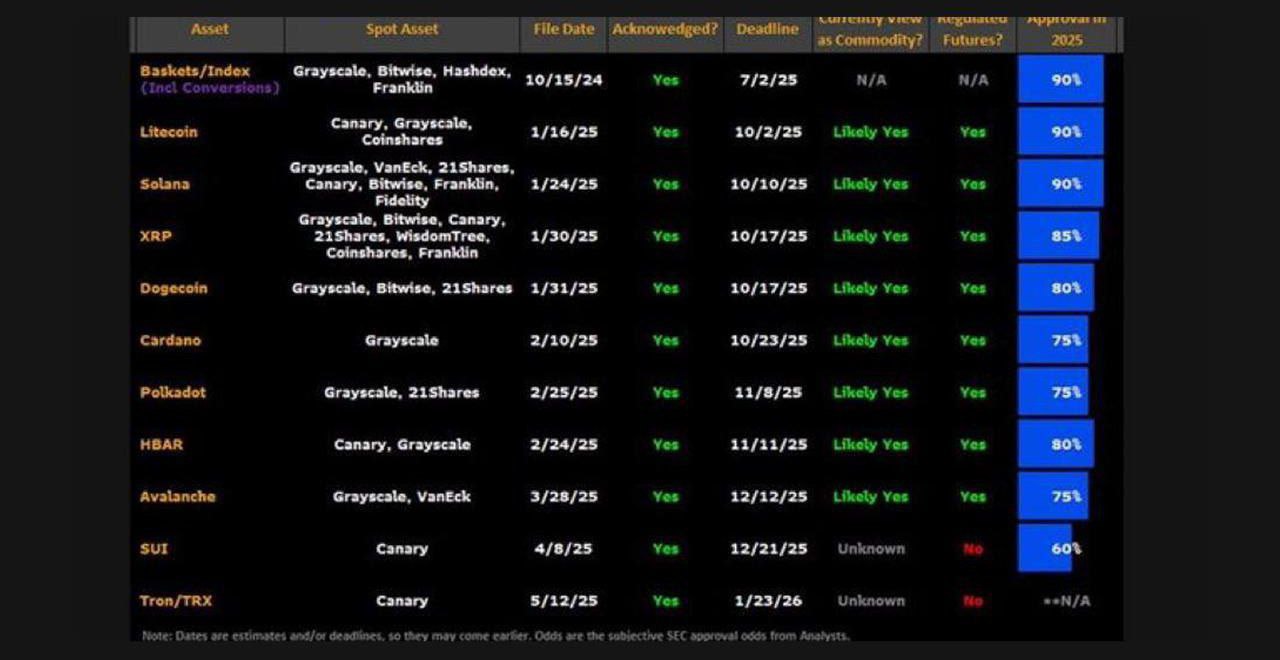Click the "Grayscale, VanEck" issuers cell
Image resolution: width=1280 pixels, height=660 pixels.
(402, 496)
